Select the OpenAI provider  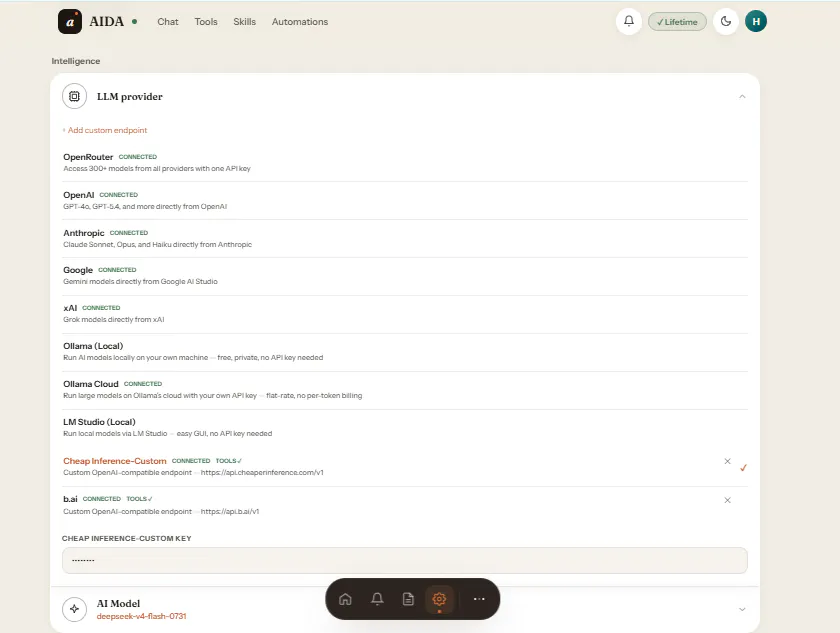pyautogui.click(x=405, y=200)
